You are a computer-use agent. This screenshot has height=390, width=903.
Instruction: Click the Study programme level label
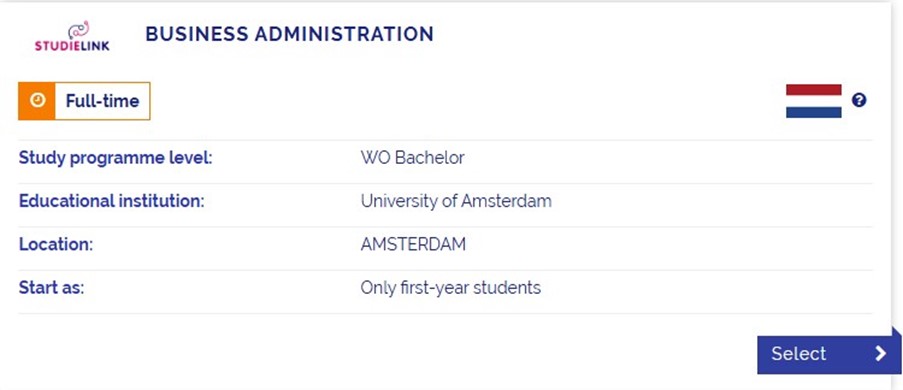click(x=115, y=158)
